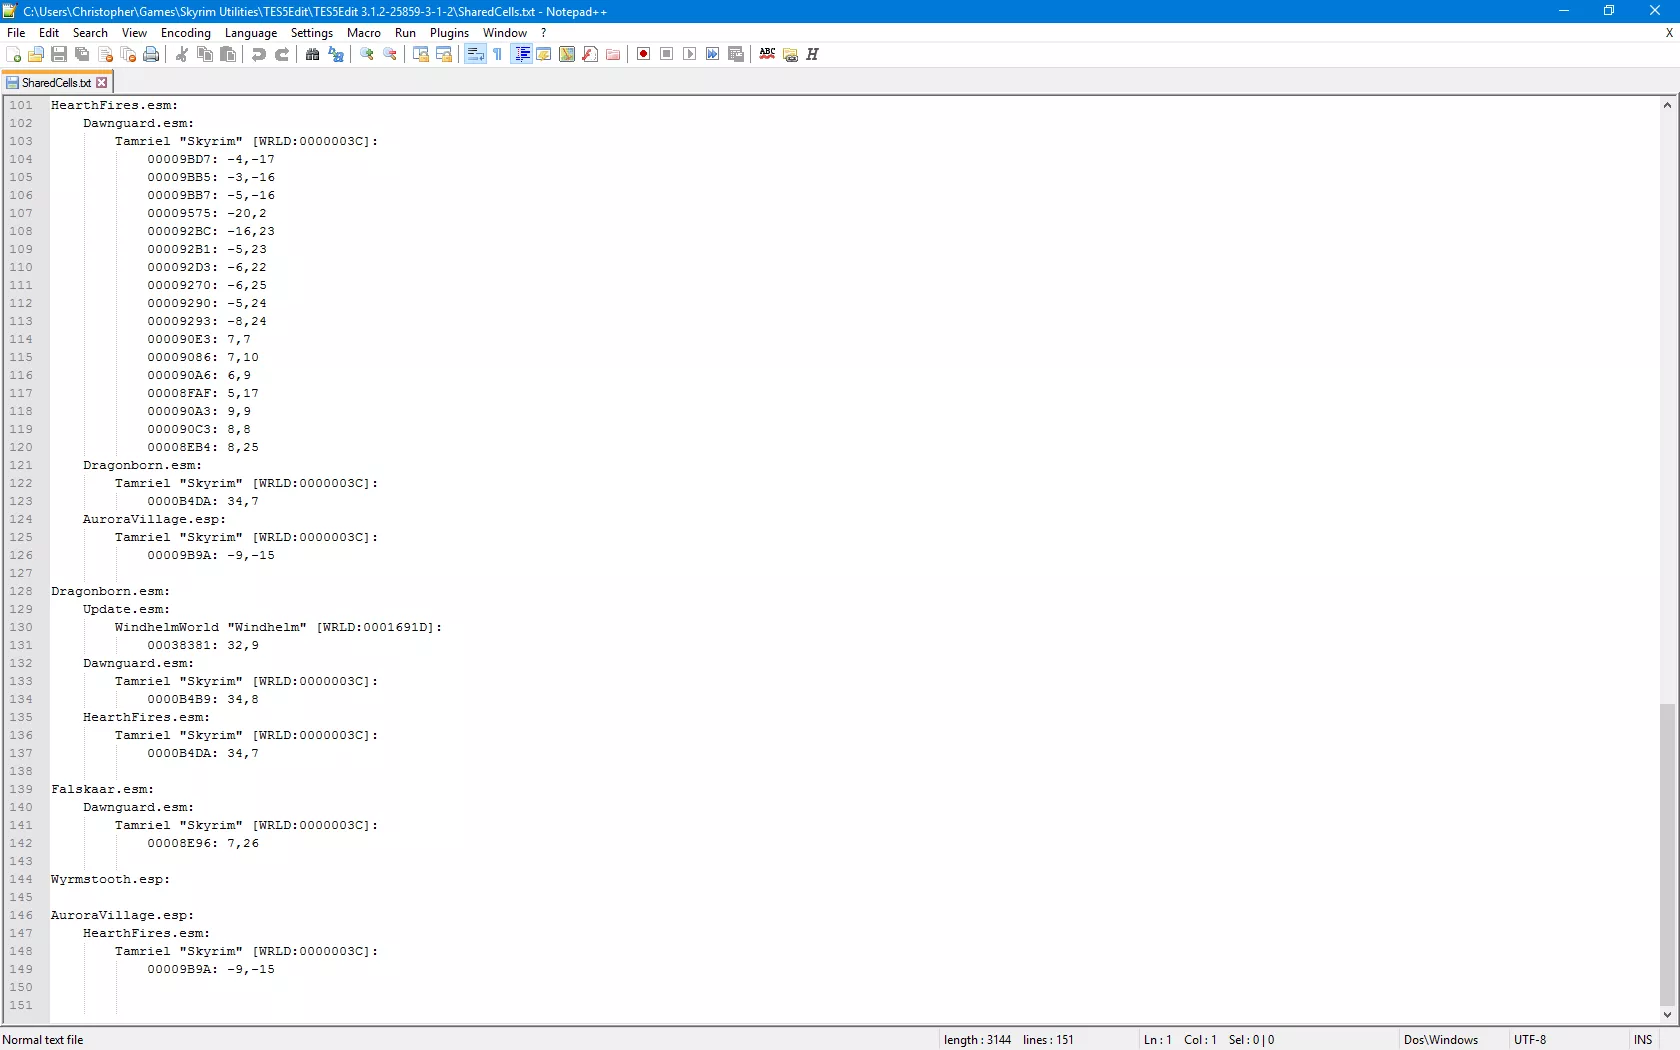Paste clipboard with the Paste icon

coord(228,54)
